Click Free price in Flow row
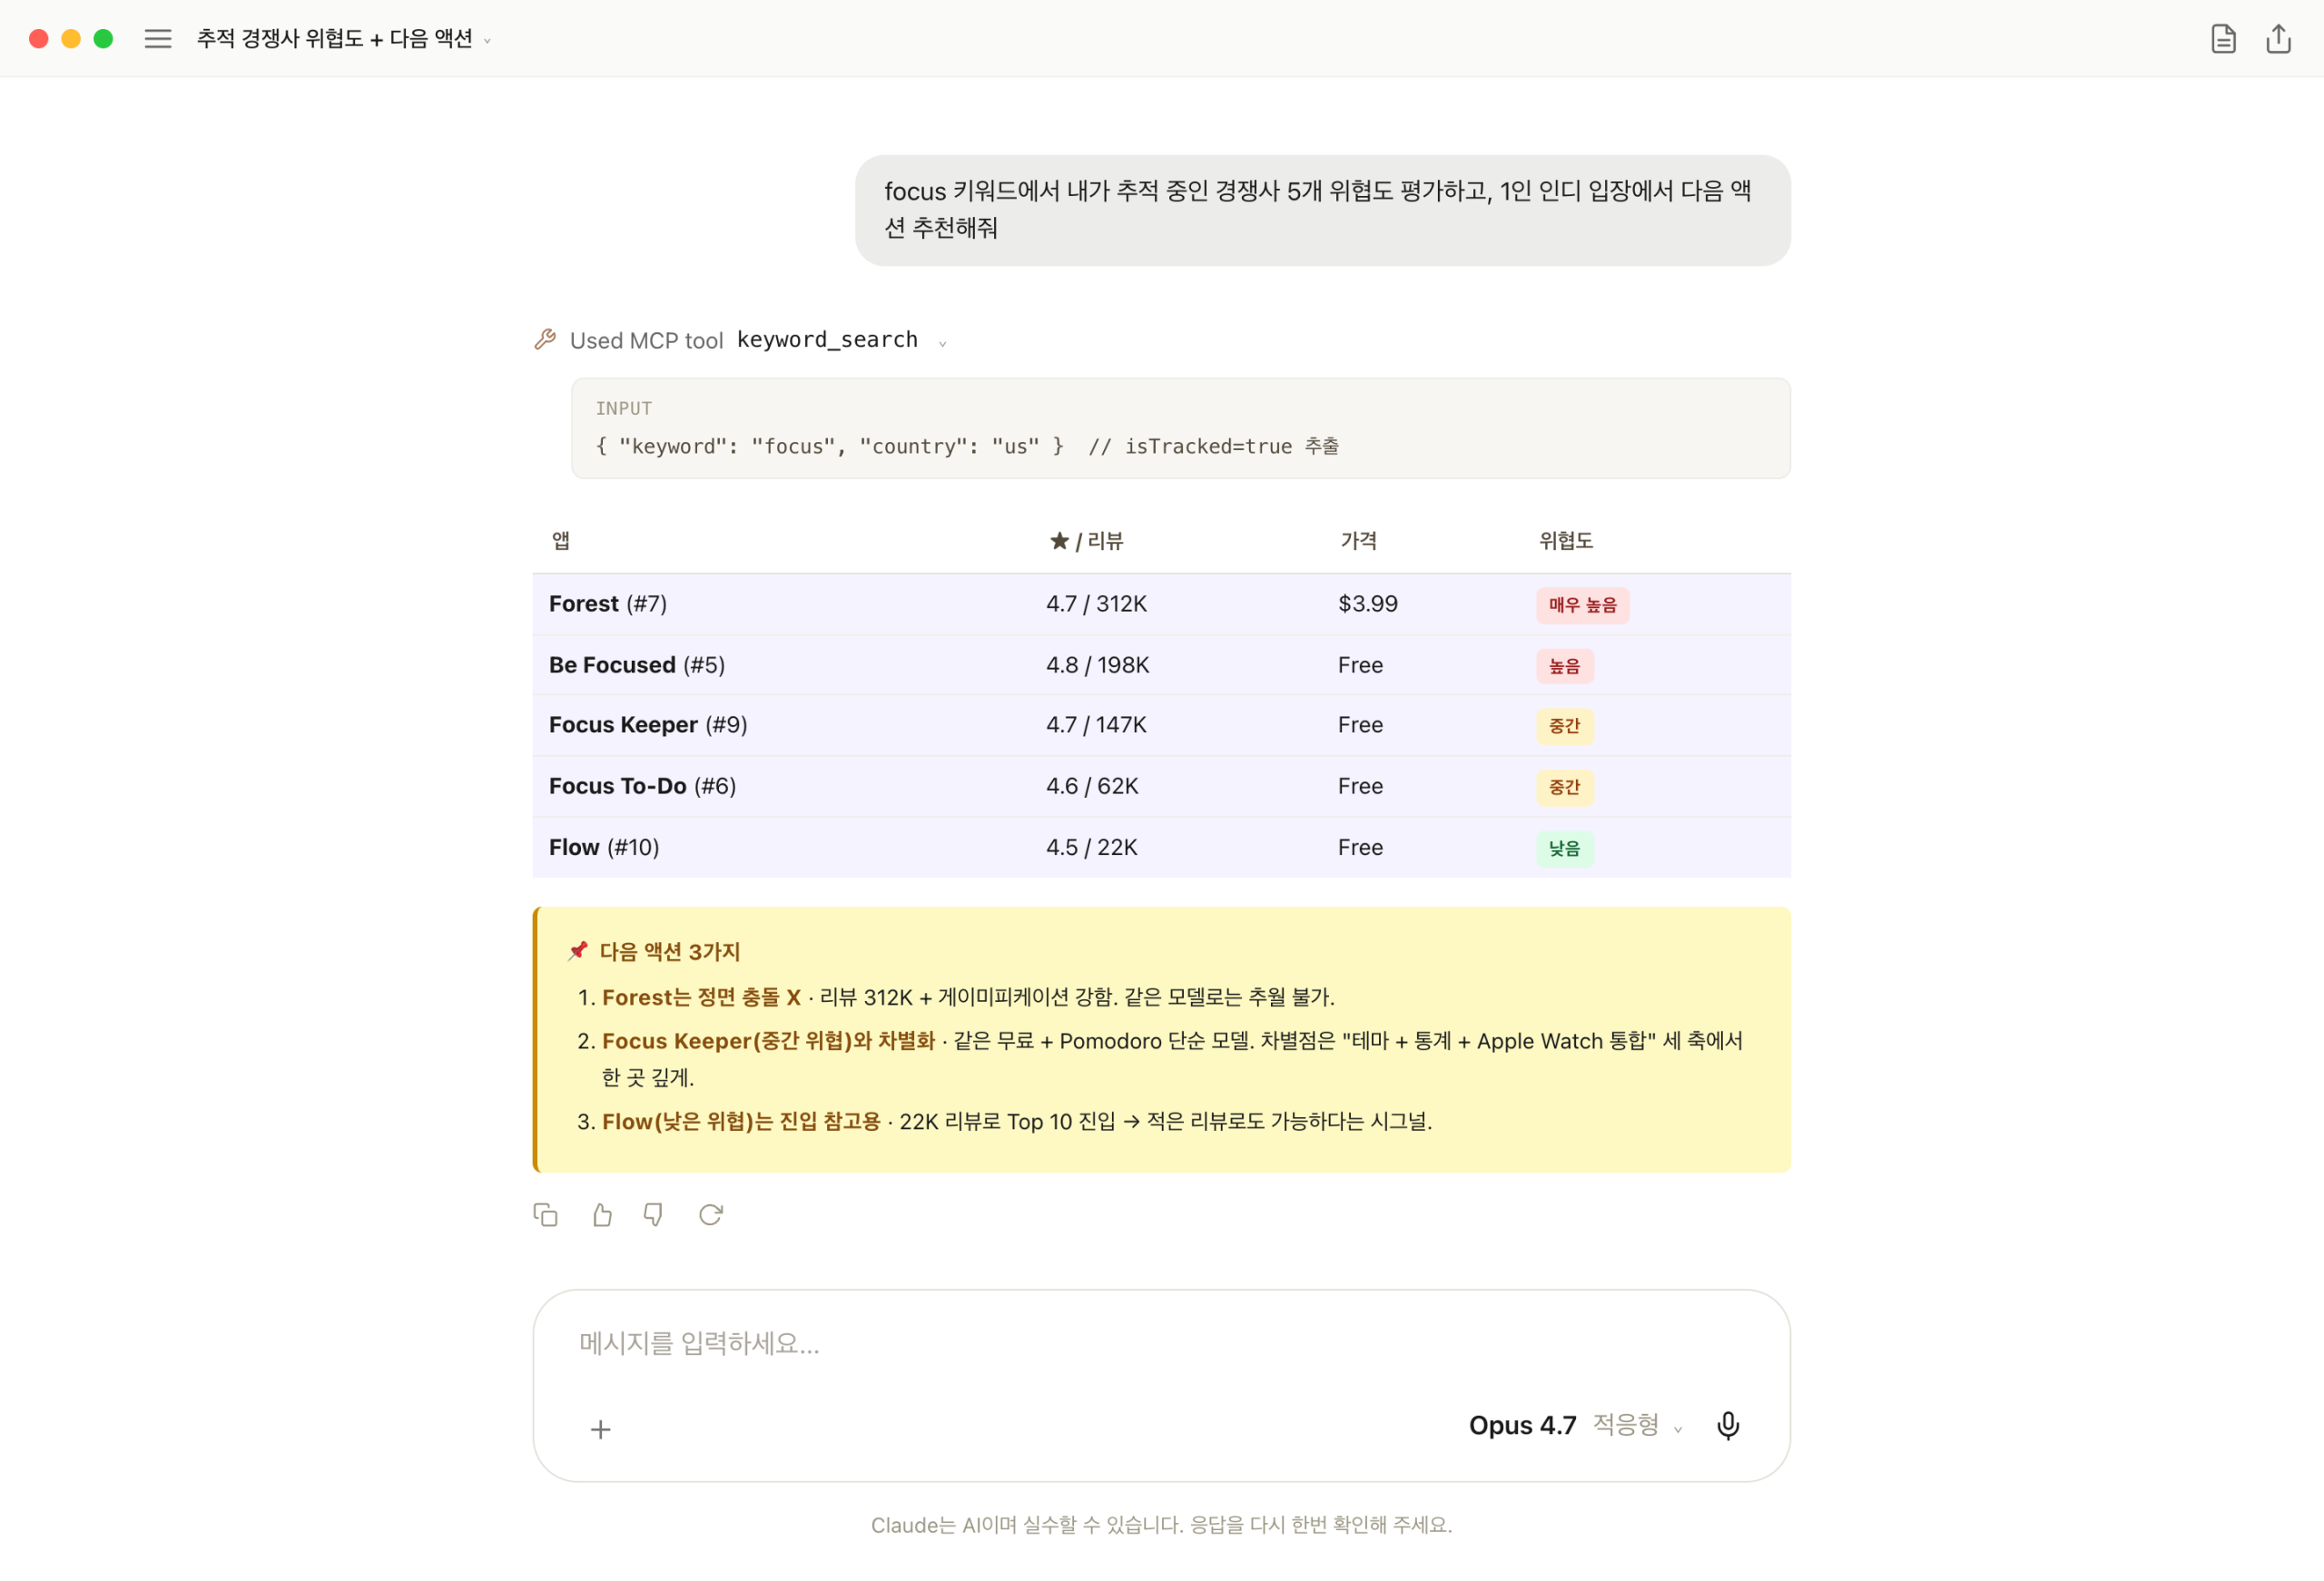This screenshot has height=1581, width=2324. coord(1360,847)
